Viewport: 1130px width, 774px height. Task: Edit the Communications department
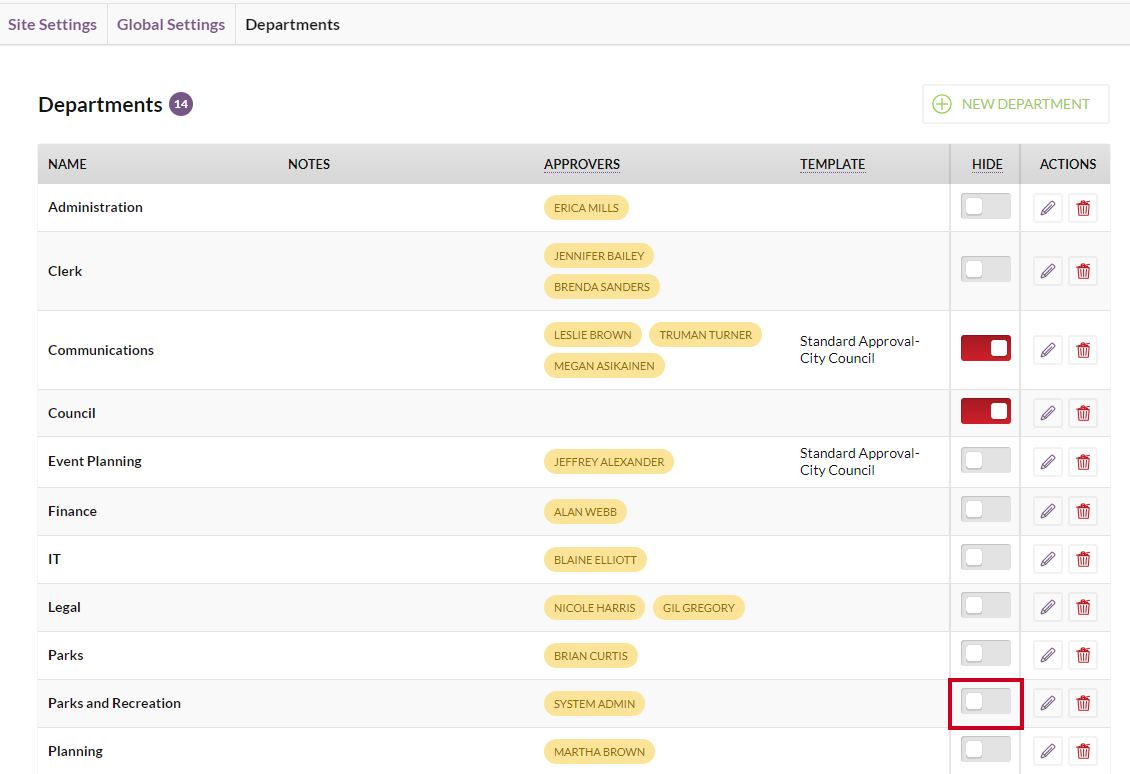tap(1048, 350)
